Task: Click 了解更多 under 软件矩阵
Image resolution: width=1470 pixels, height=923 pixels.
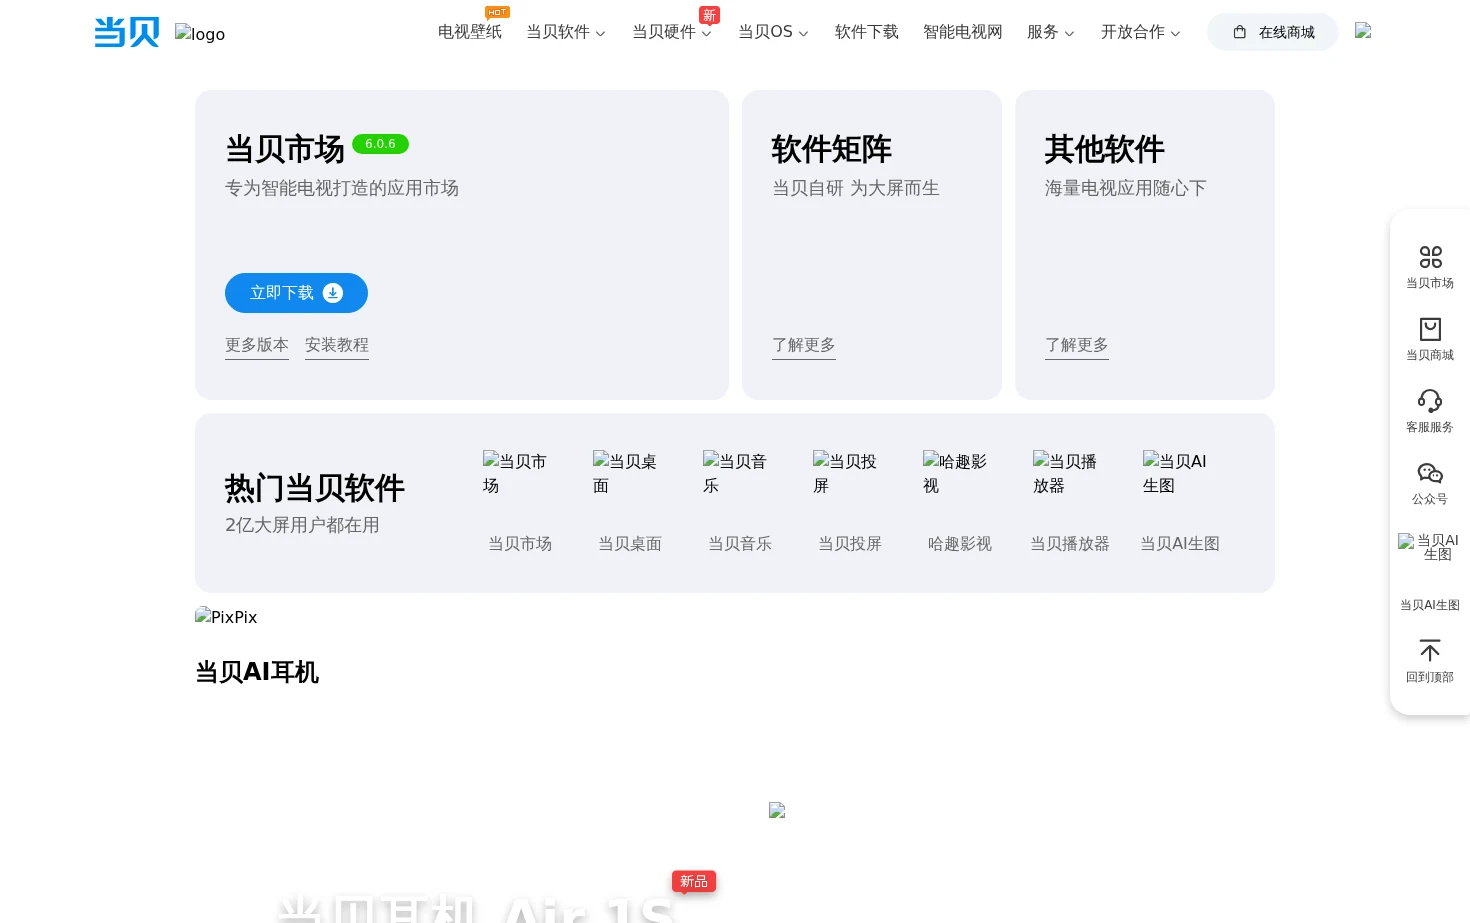Action: point(804,345)
